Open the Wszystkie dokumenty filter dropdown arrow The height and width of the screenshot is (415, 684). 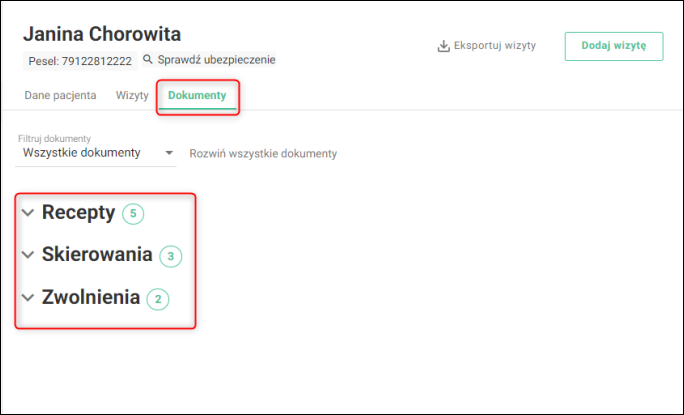(169, 153)
